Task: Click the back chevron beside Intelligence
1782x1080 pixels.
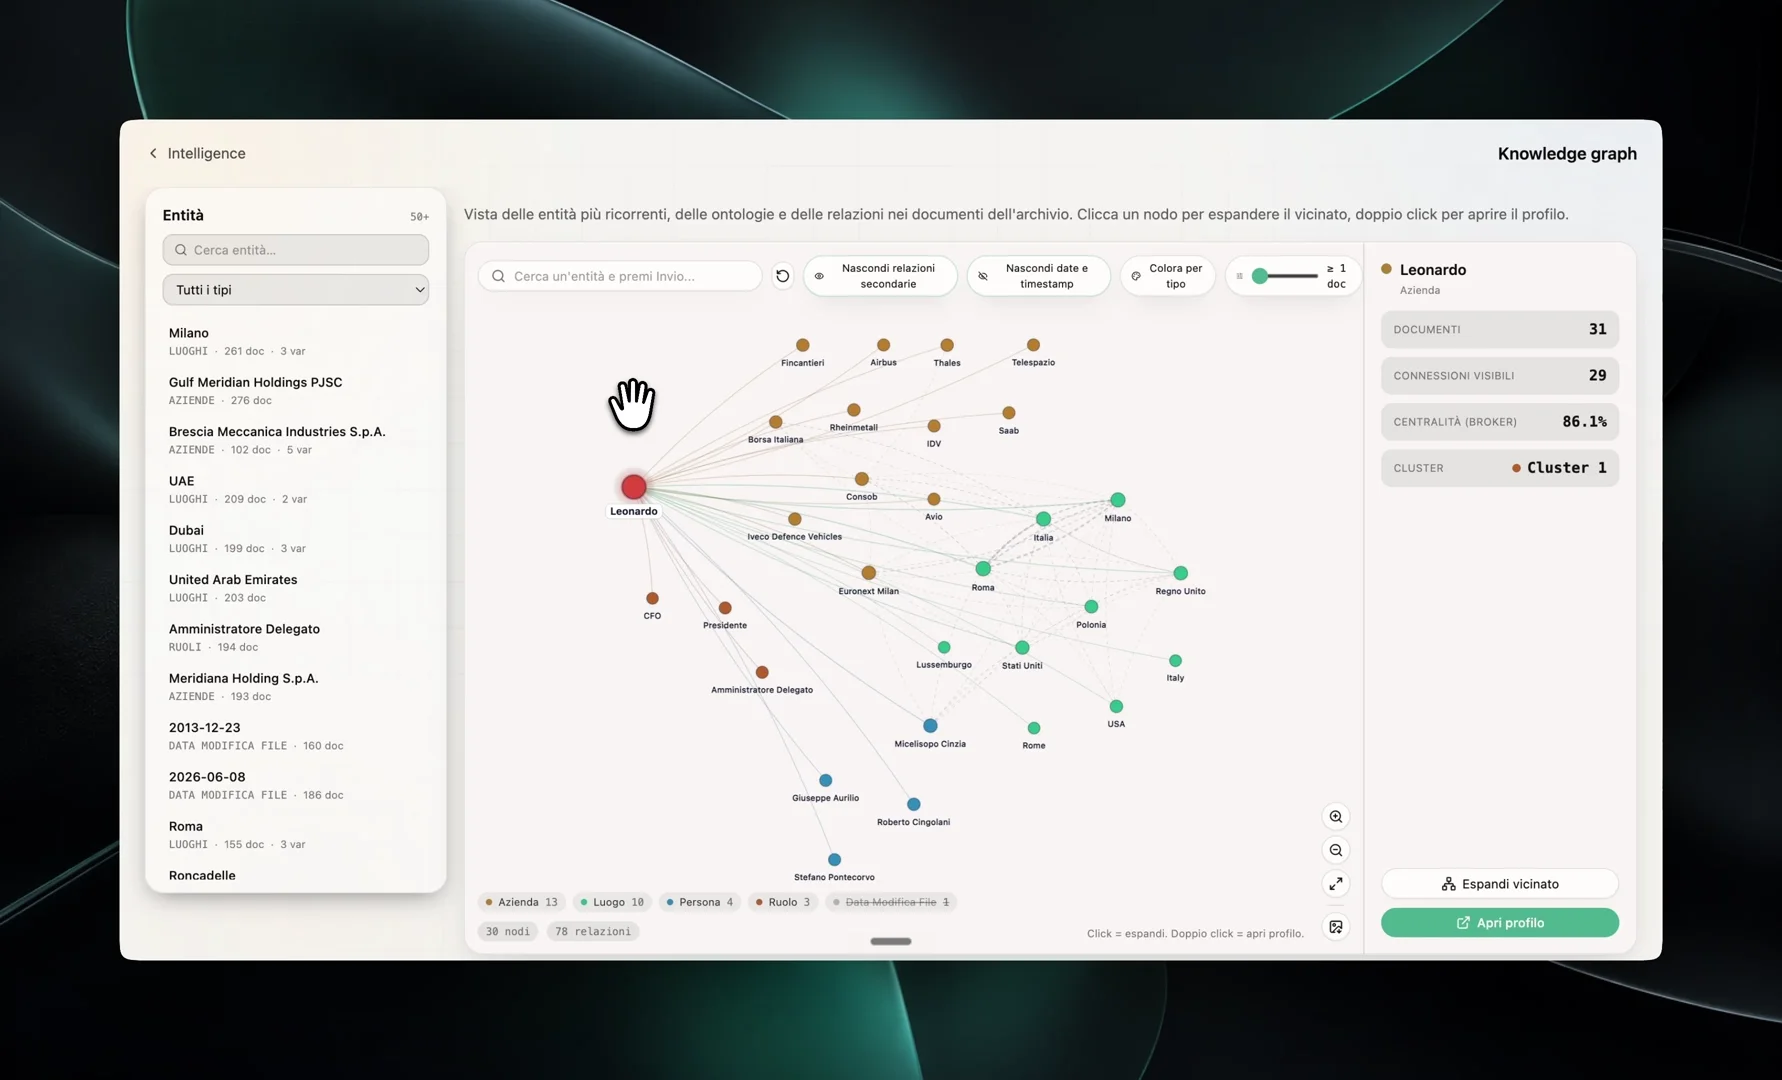Action: pyautogui.click(x=153, y=153)
